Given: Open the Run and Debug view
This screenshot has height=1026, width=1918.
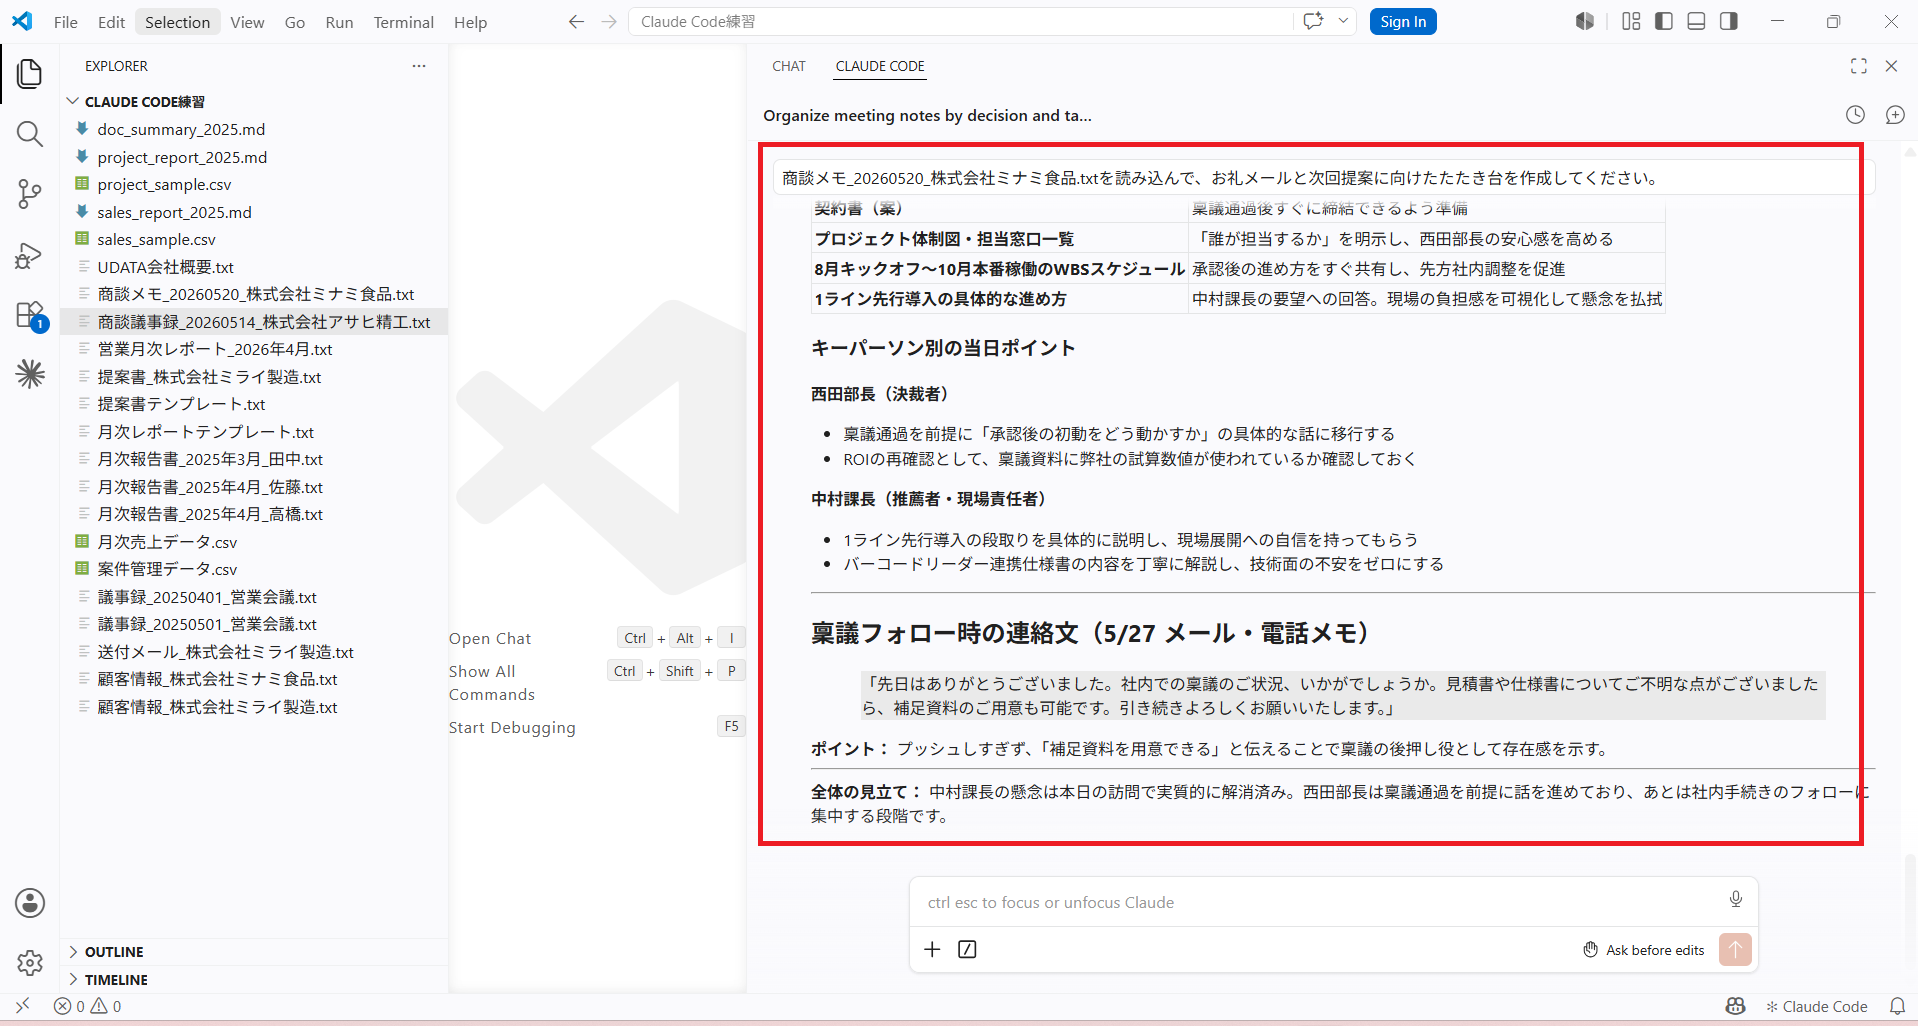Looking at the screenshot, I should point(30,256).
